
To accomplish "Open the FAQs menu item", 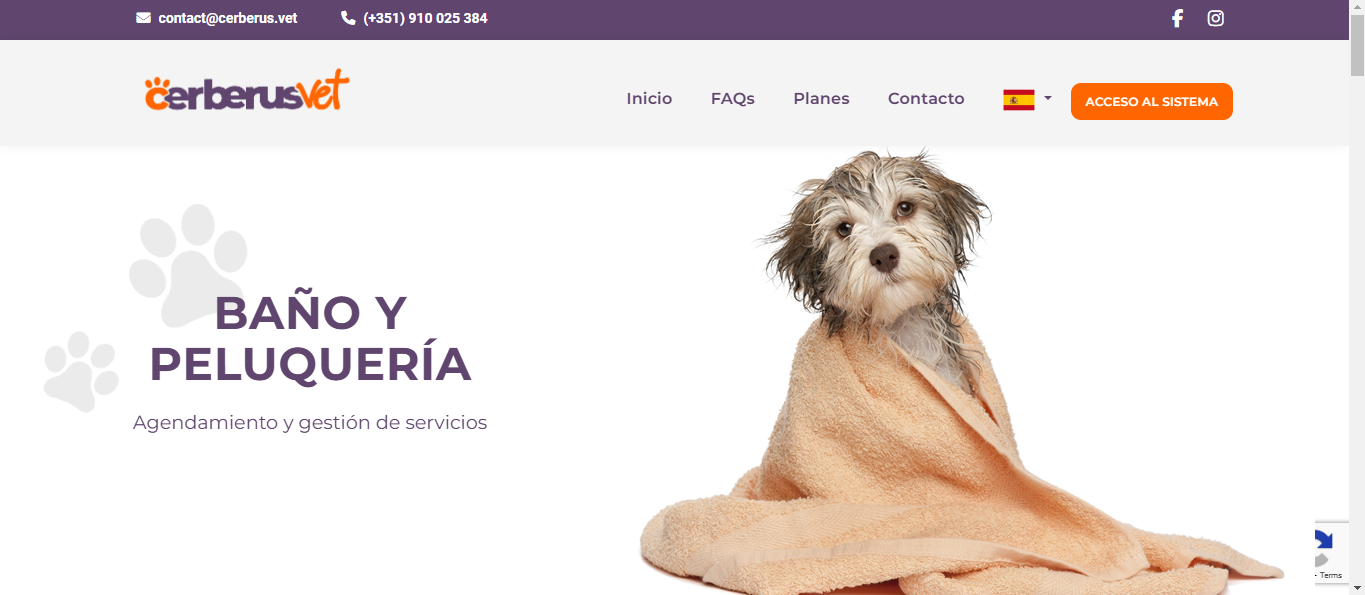I will coord(733,99).
